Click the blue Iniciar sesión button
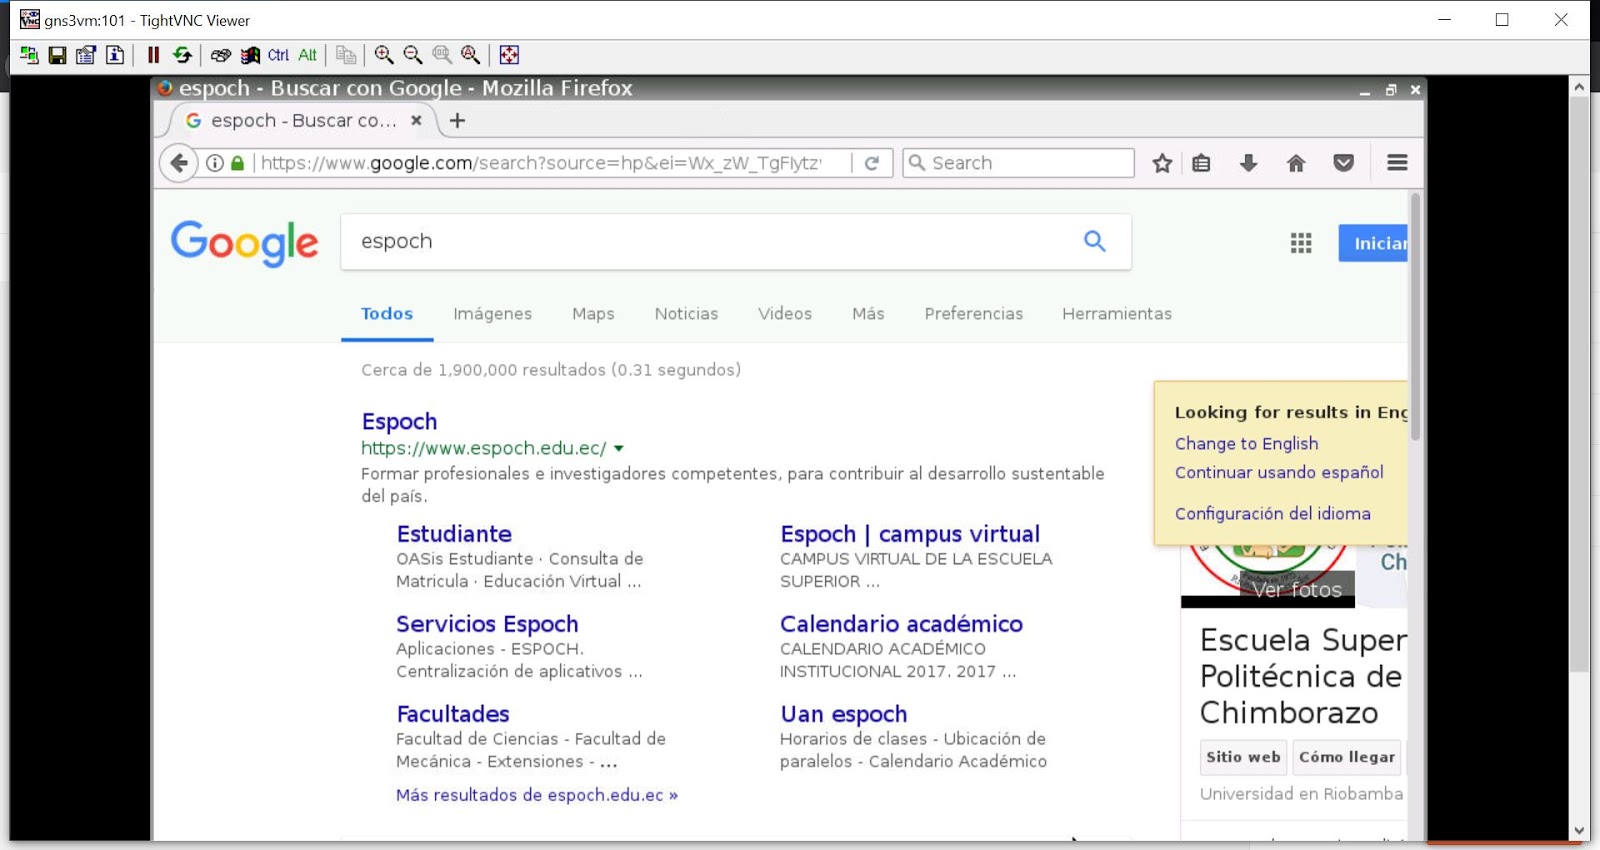Viewport: 1600px width, 850px height. 1373,243
